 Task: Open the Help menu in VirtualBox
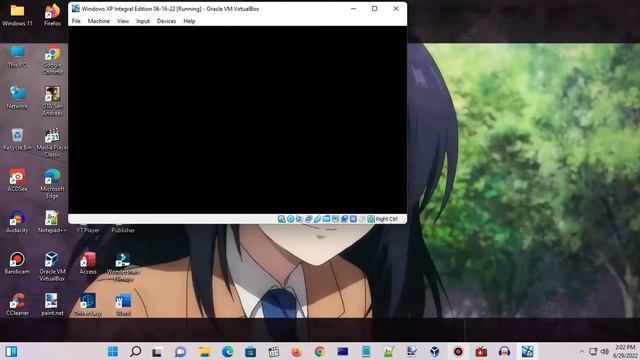coord(189,21)
